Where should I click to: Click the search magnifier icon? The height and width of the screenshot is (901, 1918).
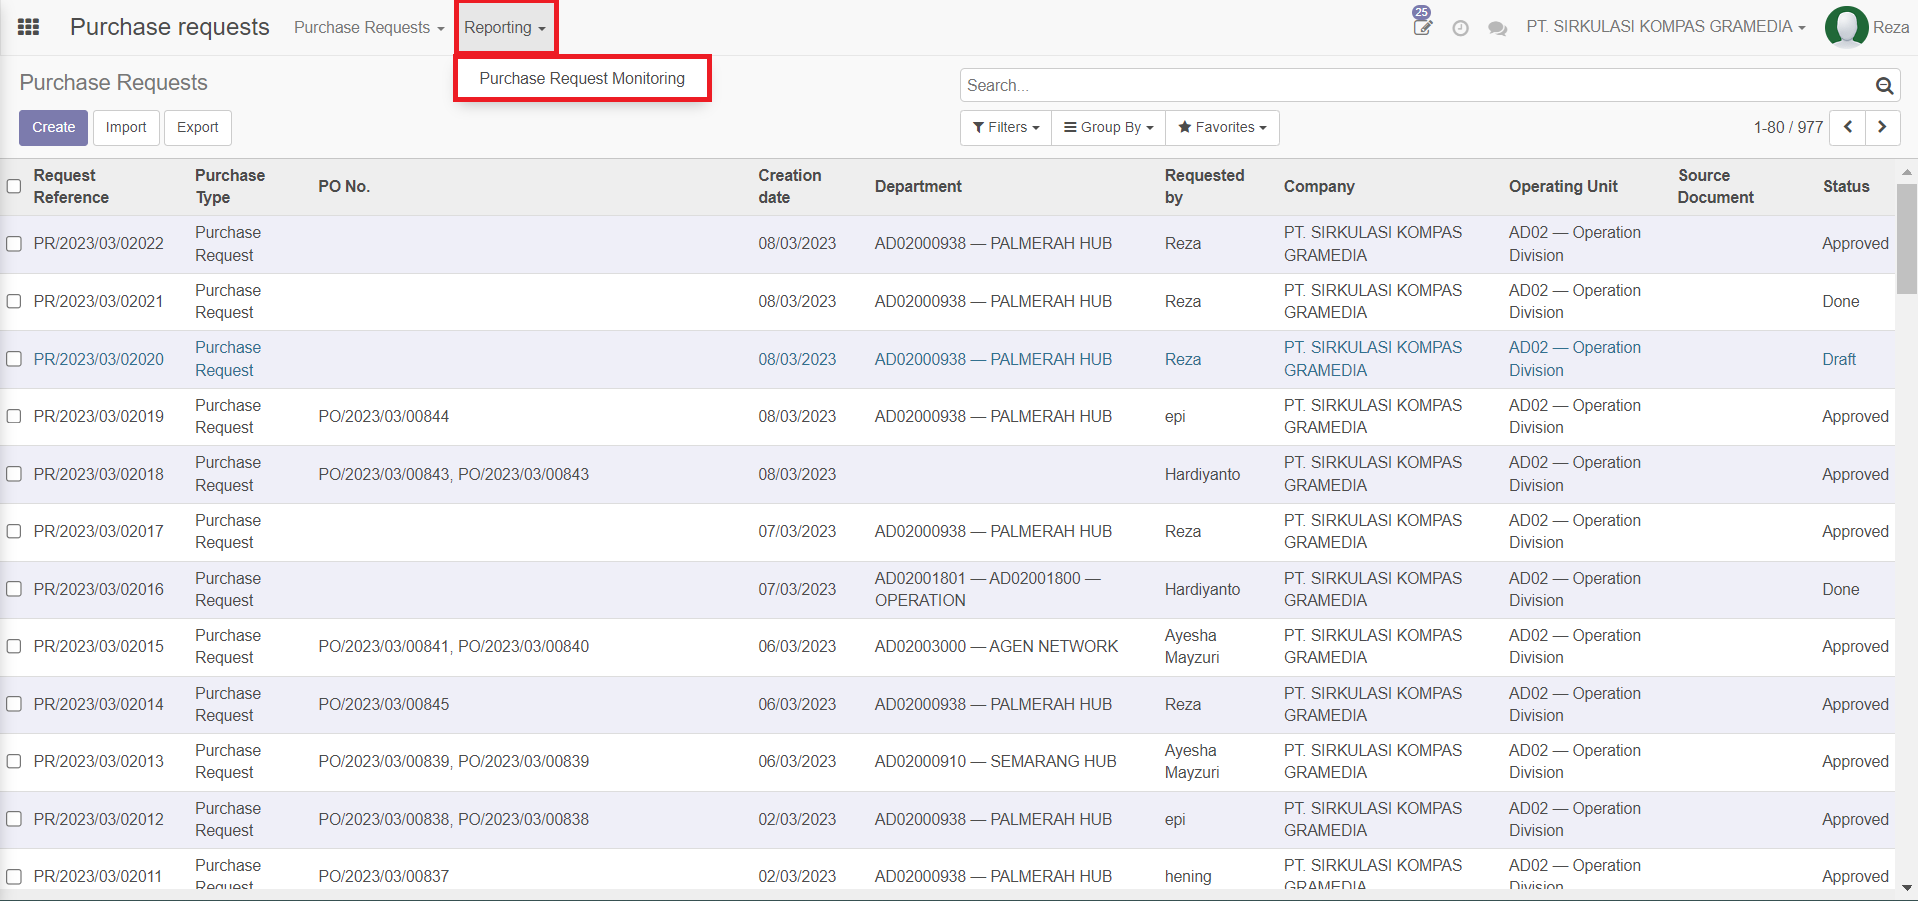[x=1884, y=86]
